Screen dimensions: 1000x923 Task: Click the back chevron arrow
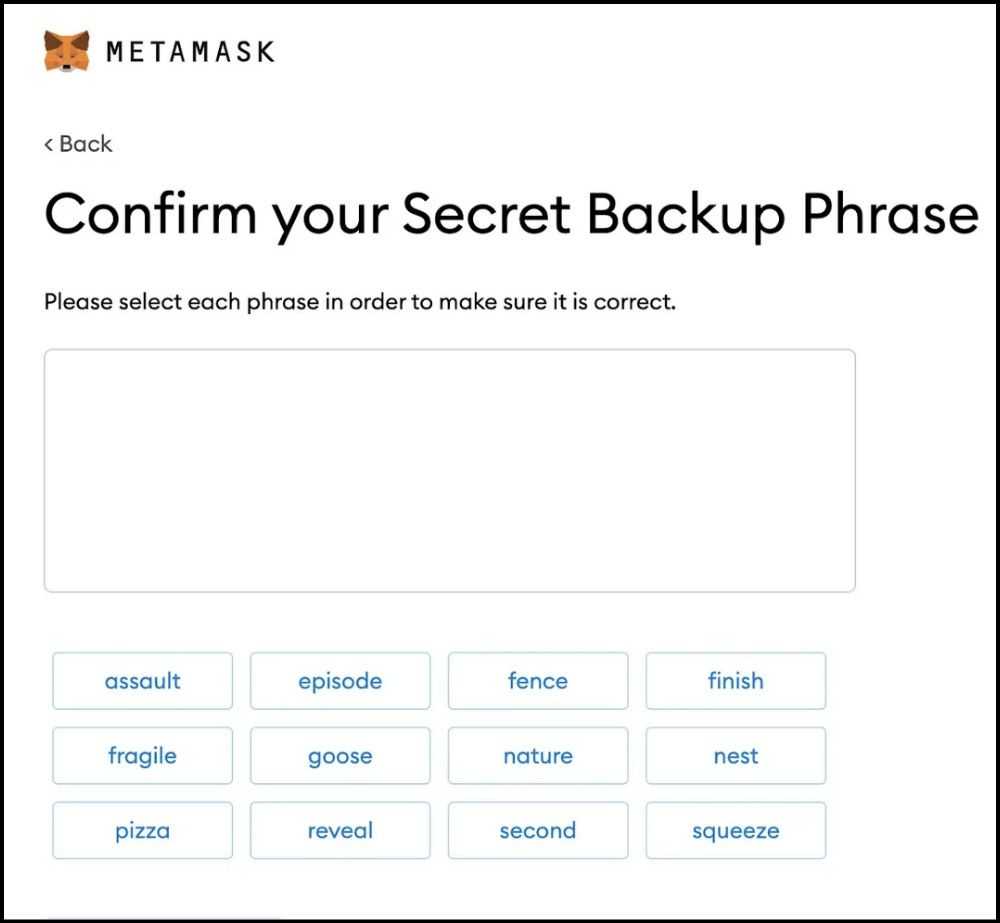tap(48, 144)
